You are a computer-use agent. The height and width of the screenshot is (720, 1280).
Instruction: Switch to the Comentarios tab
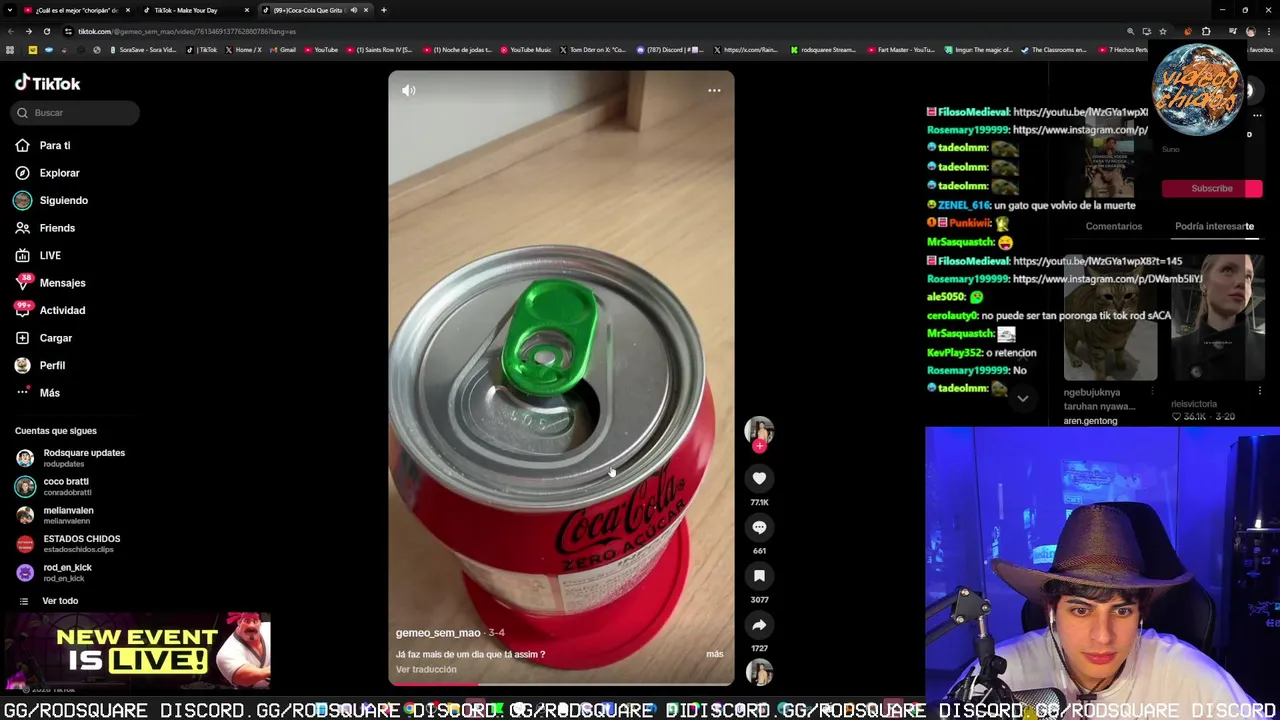tap(1114, 226)
